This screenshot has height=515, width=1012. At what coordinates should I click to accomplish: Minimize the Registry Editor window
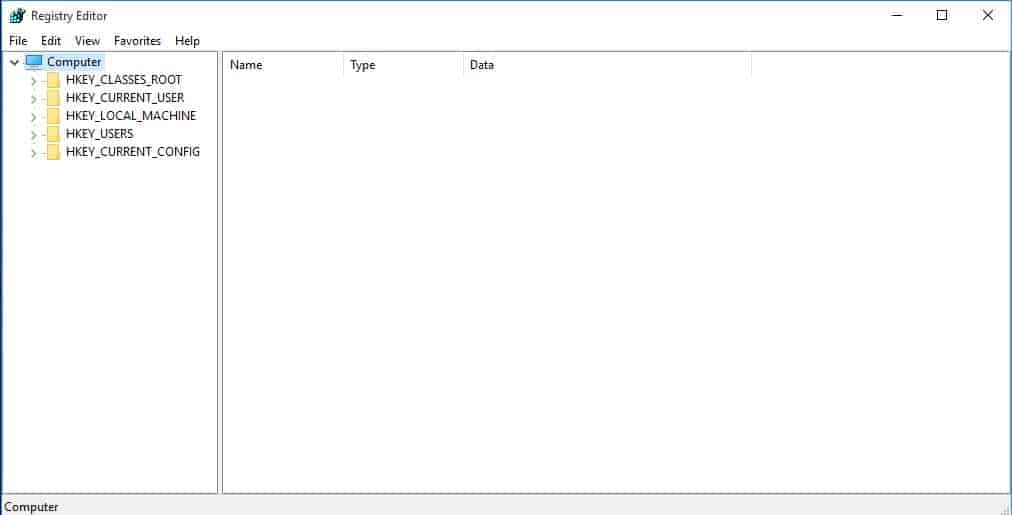[x=896, y=15]
